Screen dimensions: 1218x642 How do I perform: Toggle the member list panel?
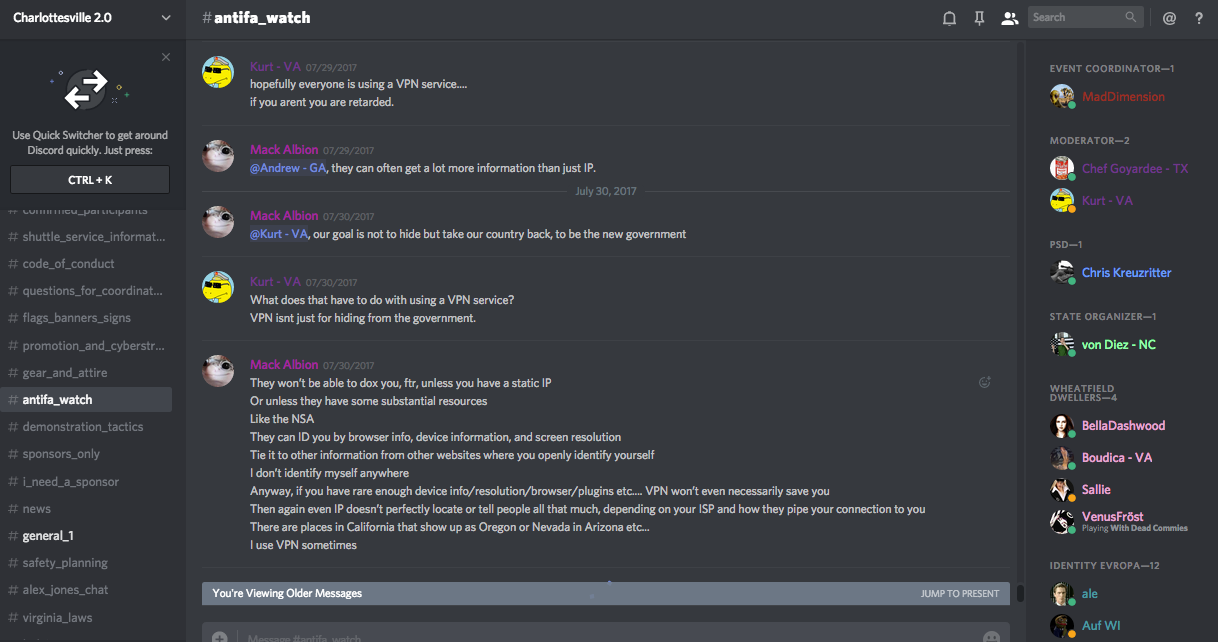(1009, 18)
